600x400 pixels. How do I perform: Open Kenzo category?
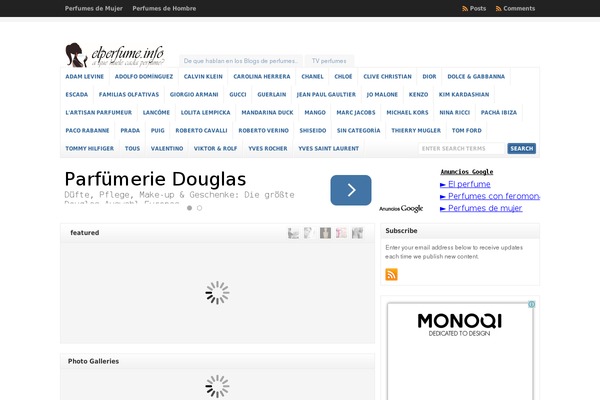click(x=418, y=95)
